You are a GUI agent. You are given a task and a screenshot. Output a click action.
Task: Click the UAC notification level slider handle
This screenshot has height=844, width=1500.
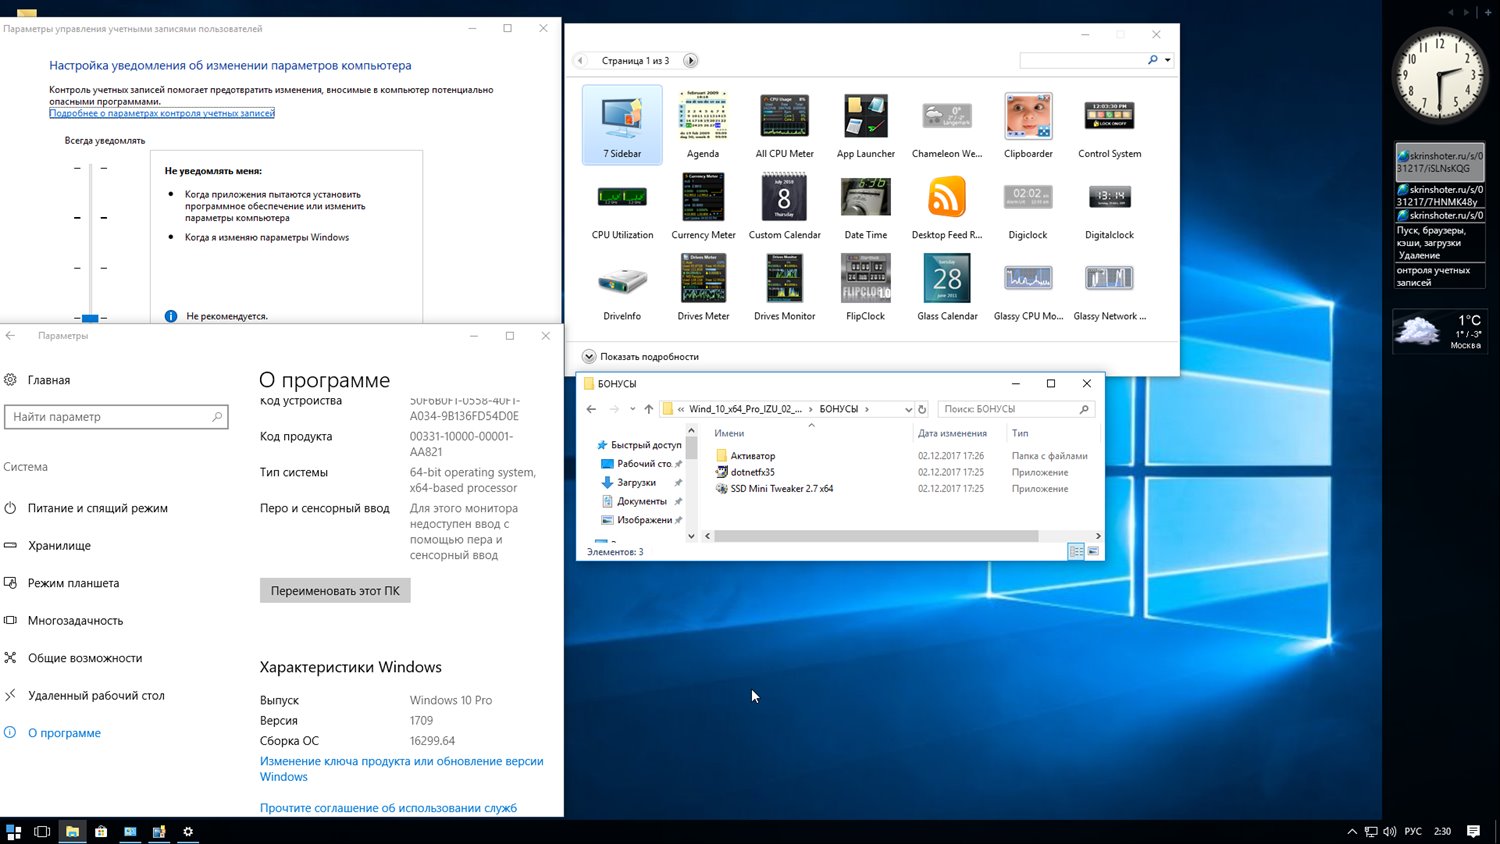tap(90, 318)
